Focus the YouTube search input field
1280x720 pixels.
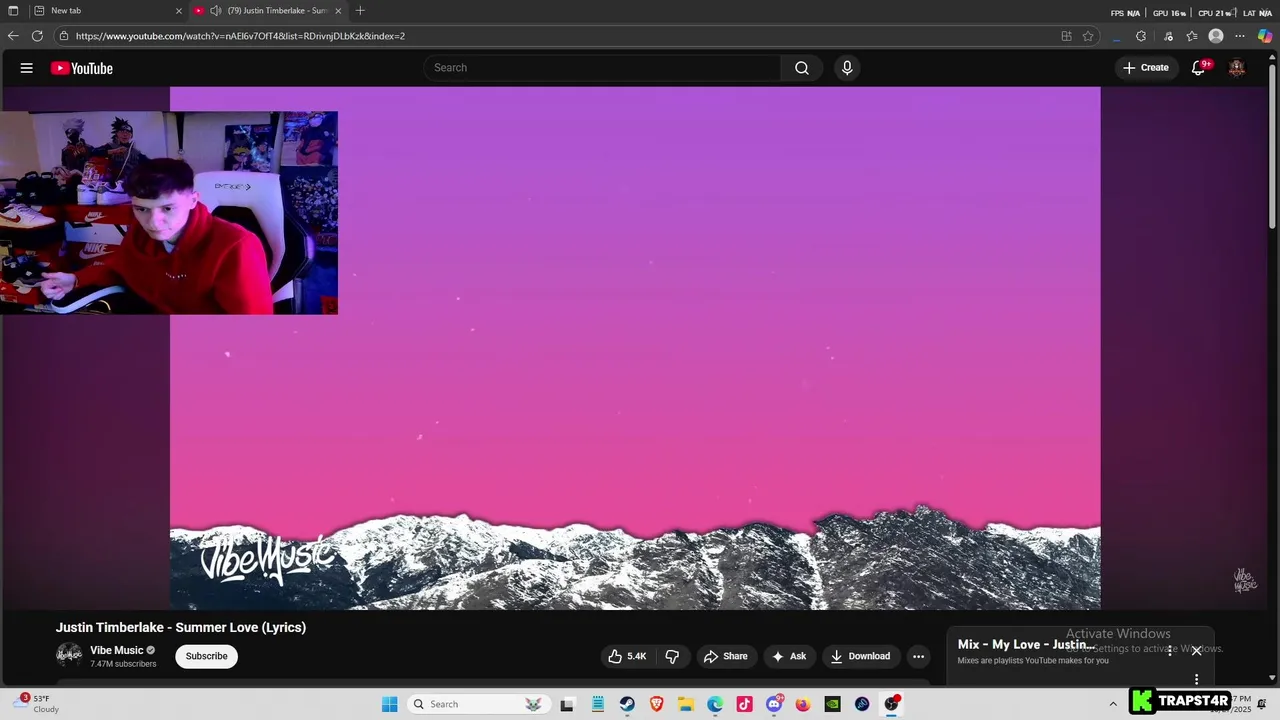(x=602, y=68)
